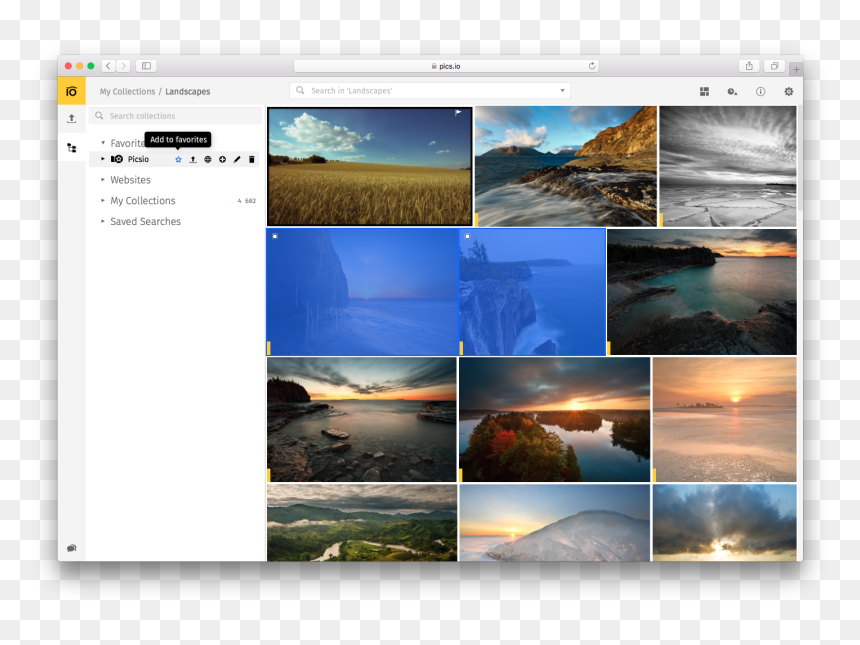Click the gallery vertical scrollbar
The height and width of the screenshot is (645, 860).
[800, 159]
